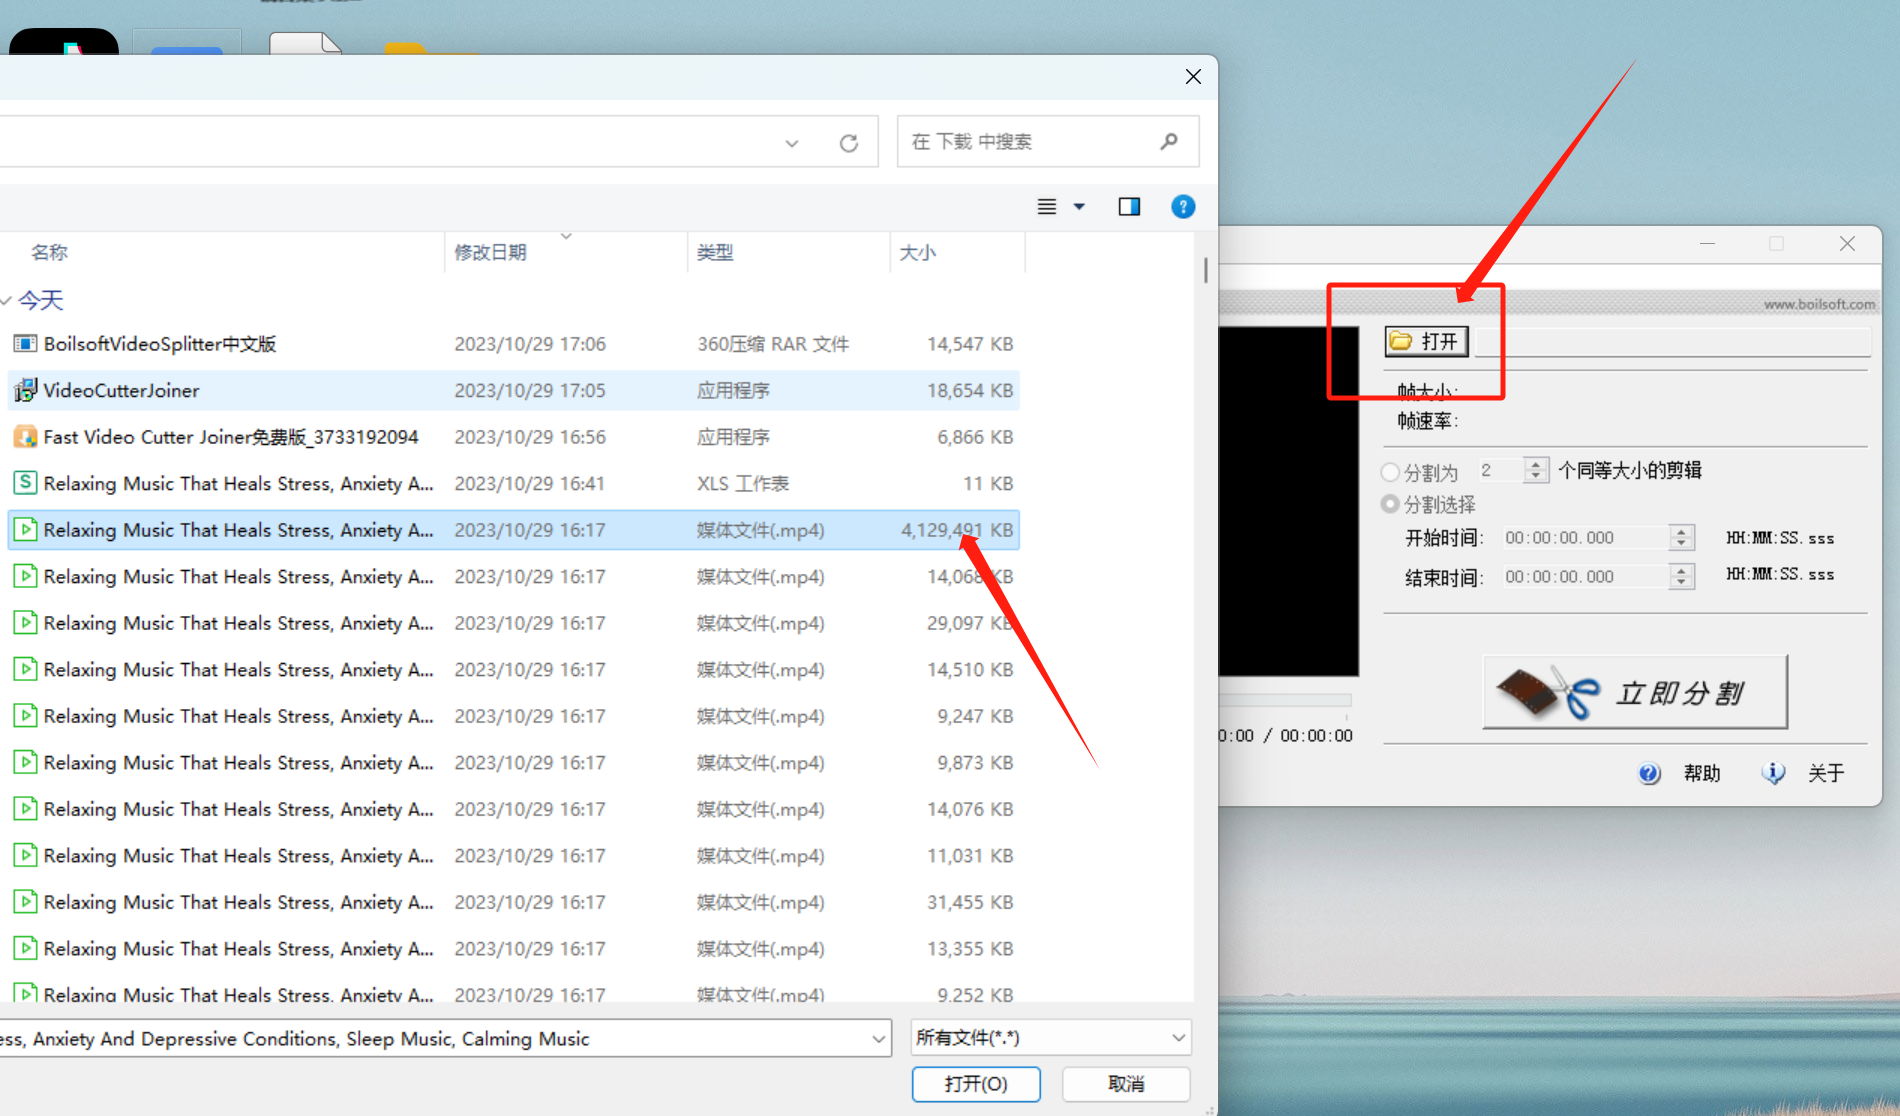
Task: Toggle the preview pane icon
Action: (x=1129, y=207)
